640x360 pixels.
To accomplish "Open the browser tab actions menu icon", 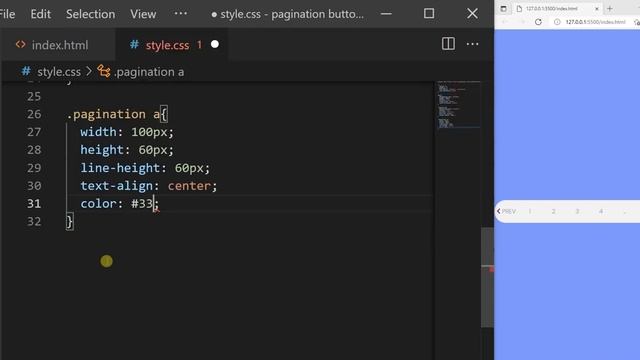I will point(503,9).
